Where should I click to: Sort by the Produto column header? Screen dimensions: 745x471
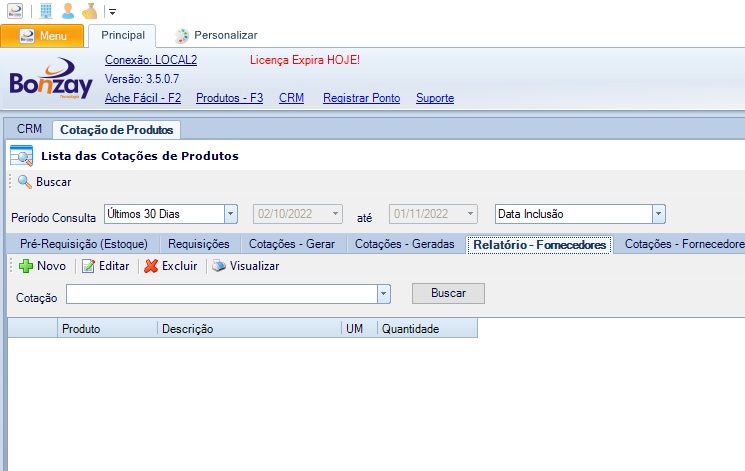coord(107,328)
